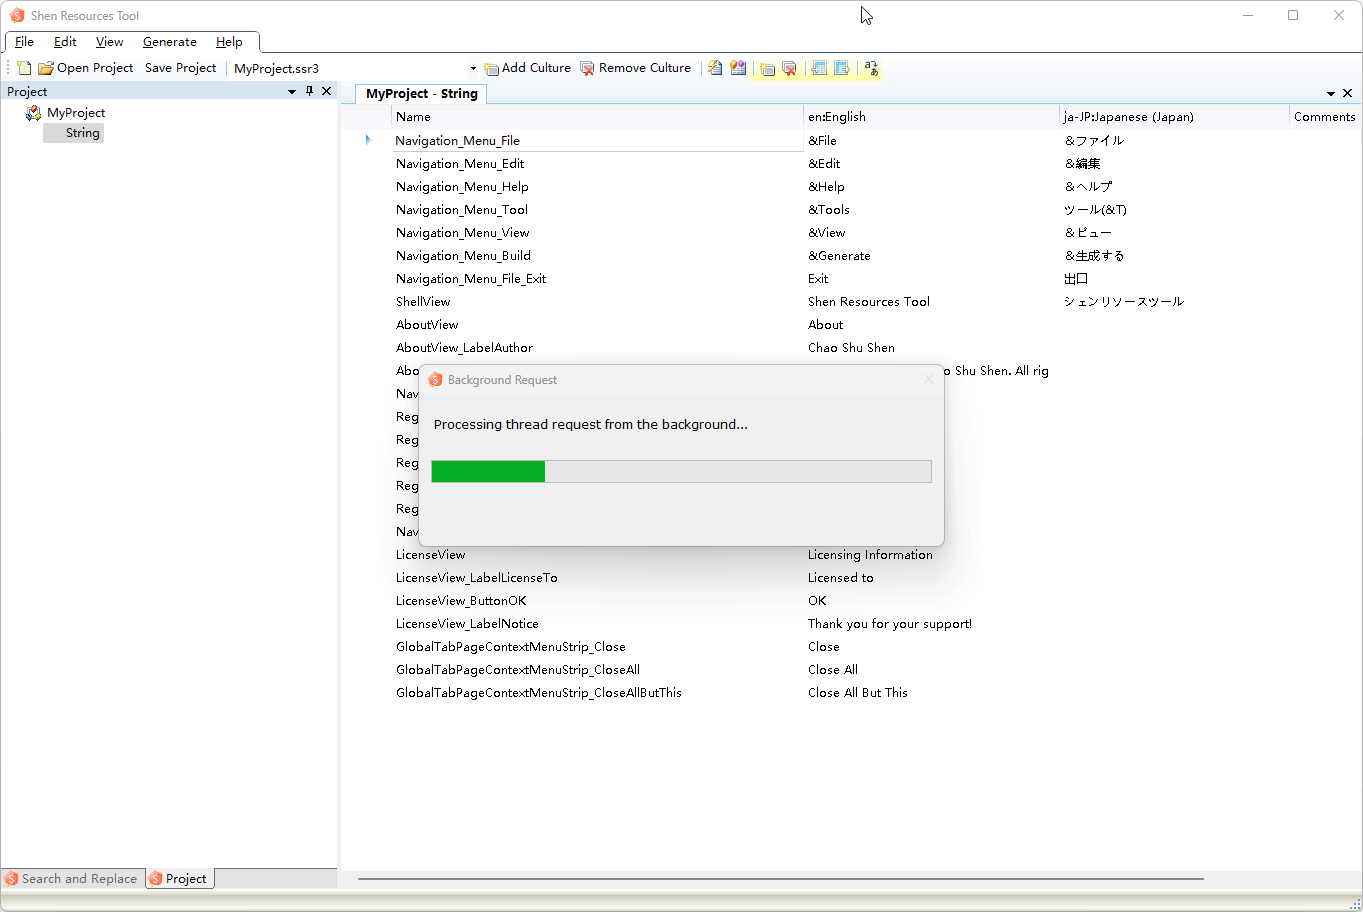Image resolution: width=1363 pixels, height=912 pixels.
Task: Click the Add Culture button
Action: pos(527,68)
